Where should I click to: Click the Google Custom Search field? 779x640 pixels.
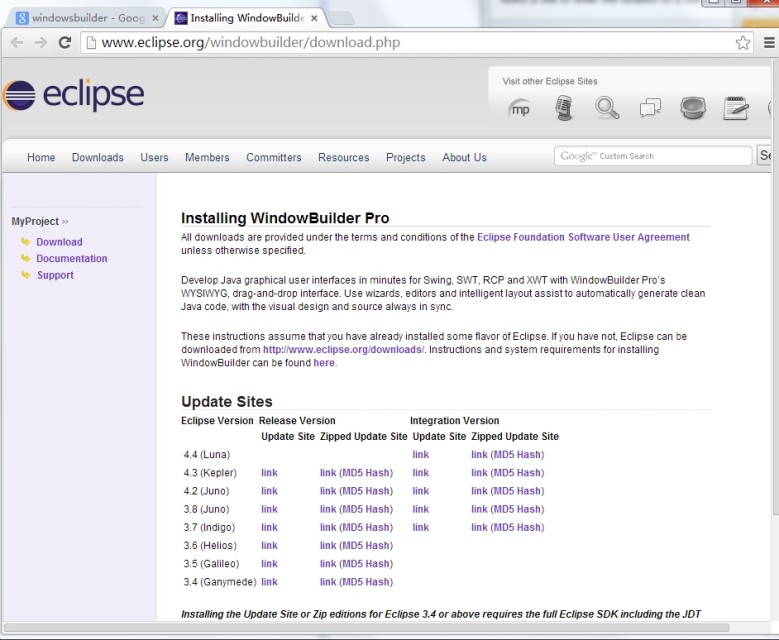[653, 156]
